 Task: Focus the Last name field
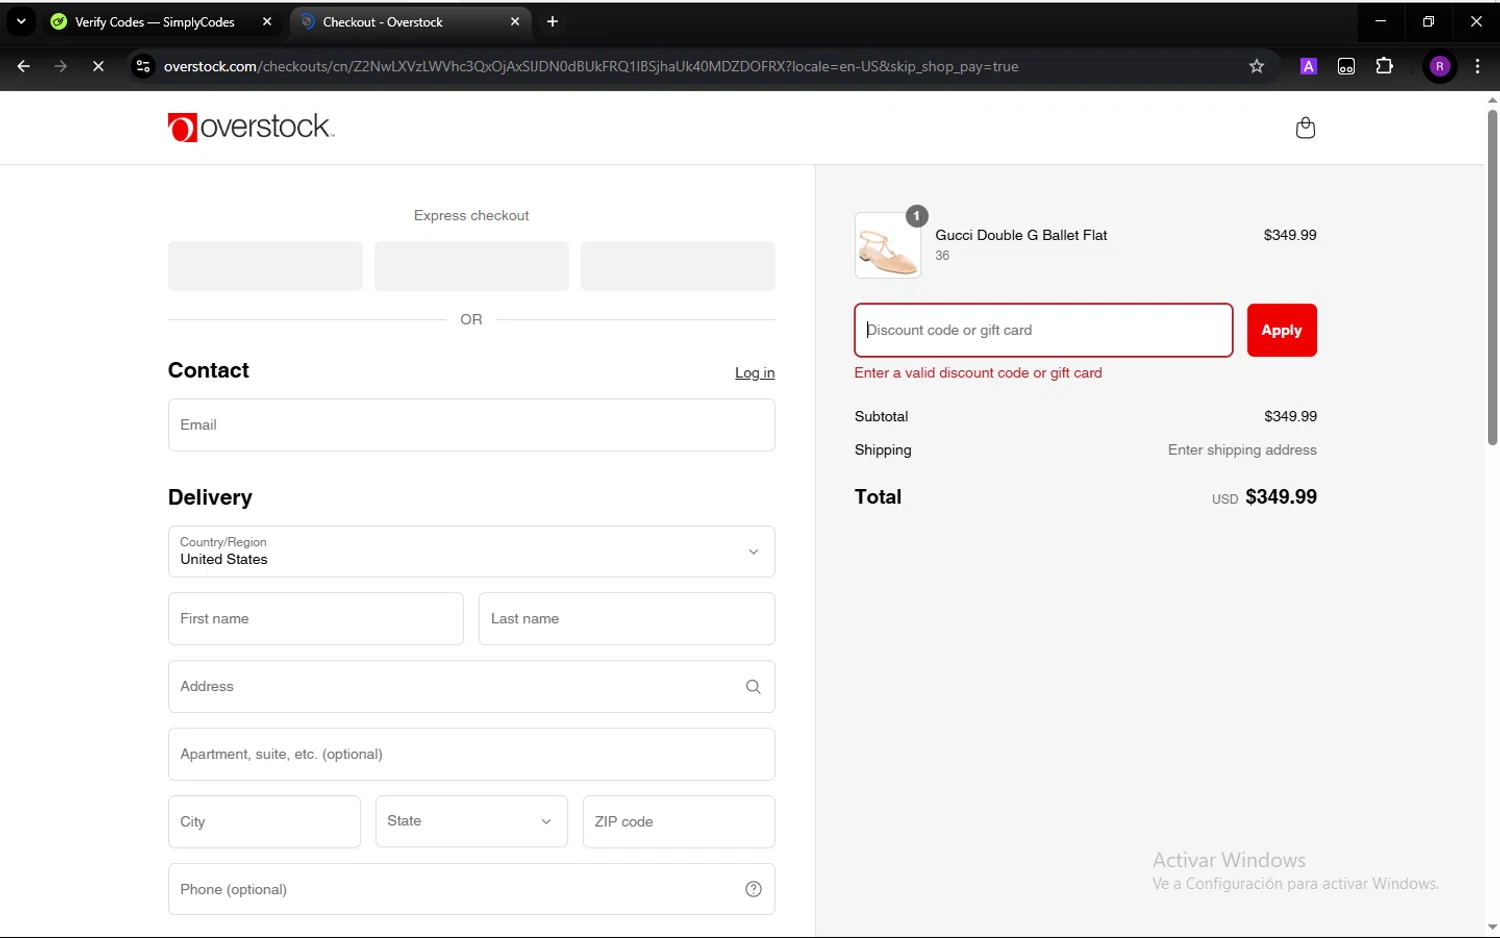click(x=627, y=619)
